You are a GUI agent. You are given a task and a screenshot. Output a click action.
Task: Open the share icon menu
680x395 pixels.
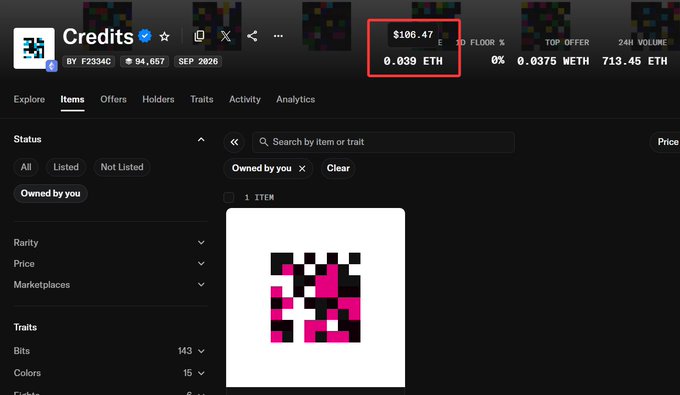tap(252, 36)
